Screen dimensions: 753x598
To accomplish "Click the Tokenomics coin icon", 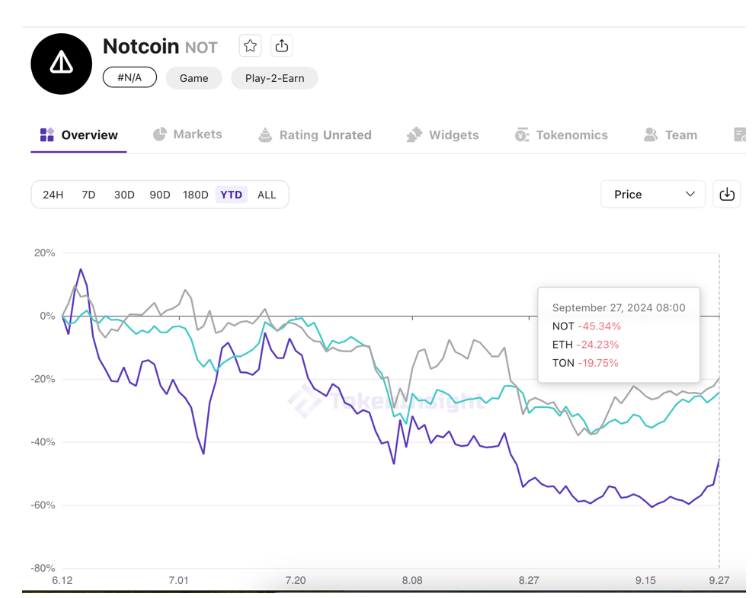I will click(522, 135).
